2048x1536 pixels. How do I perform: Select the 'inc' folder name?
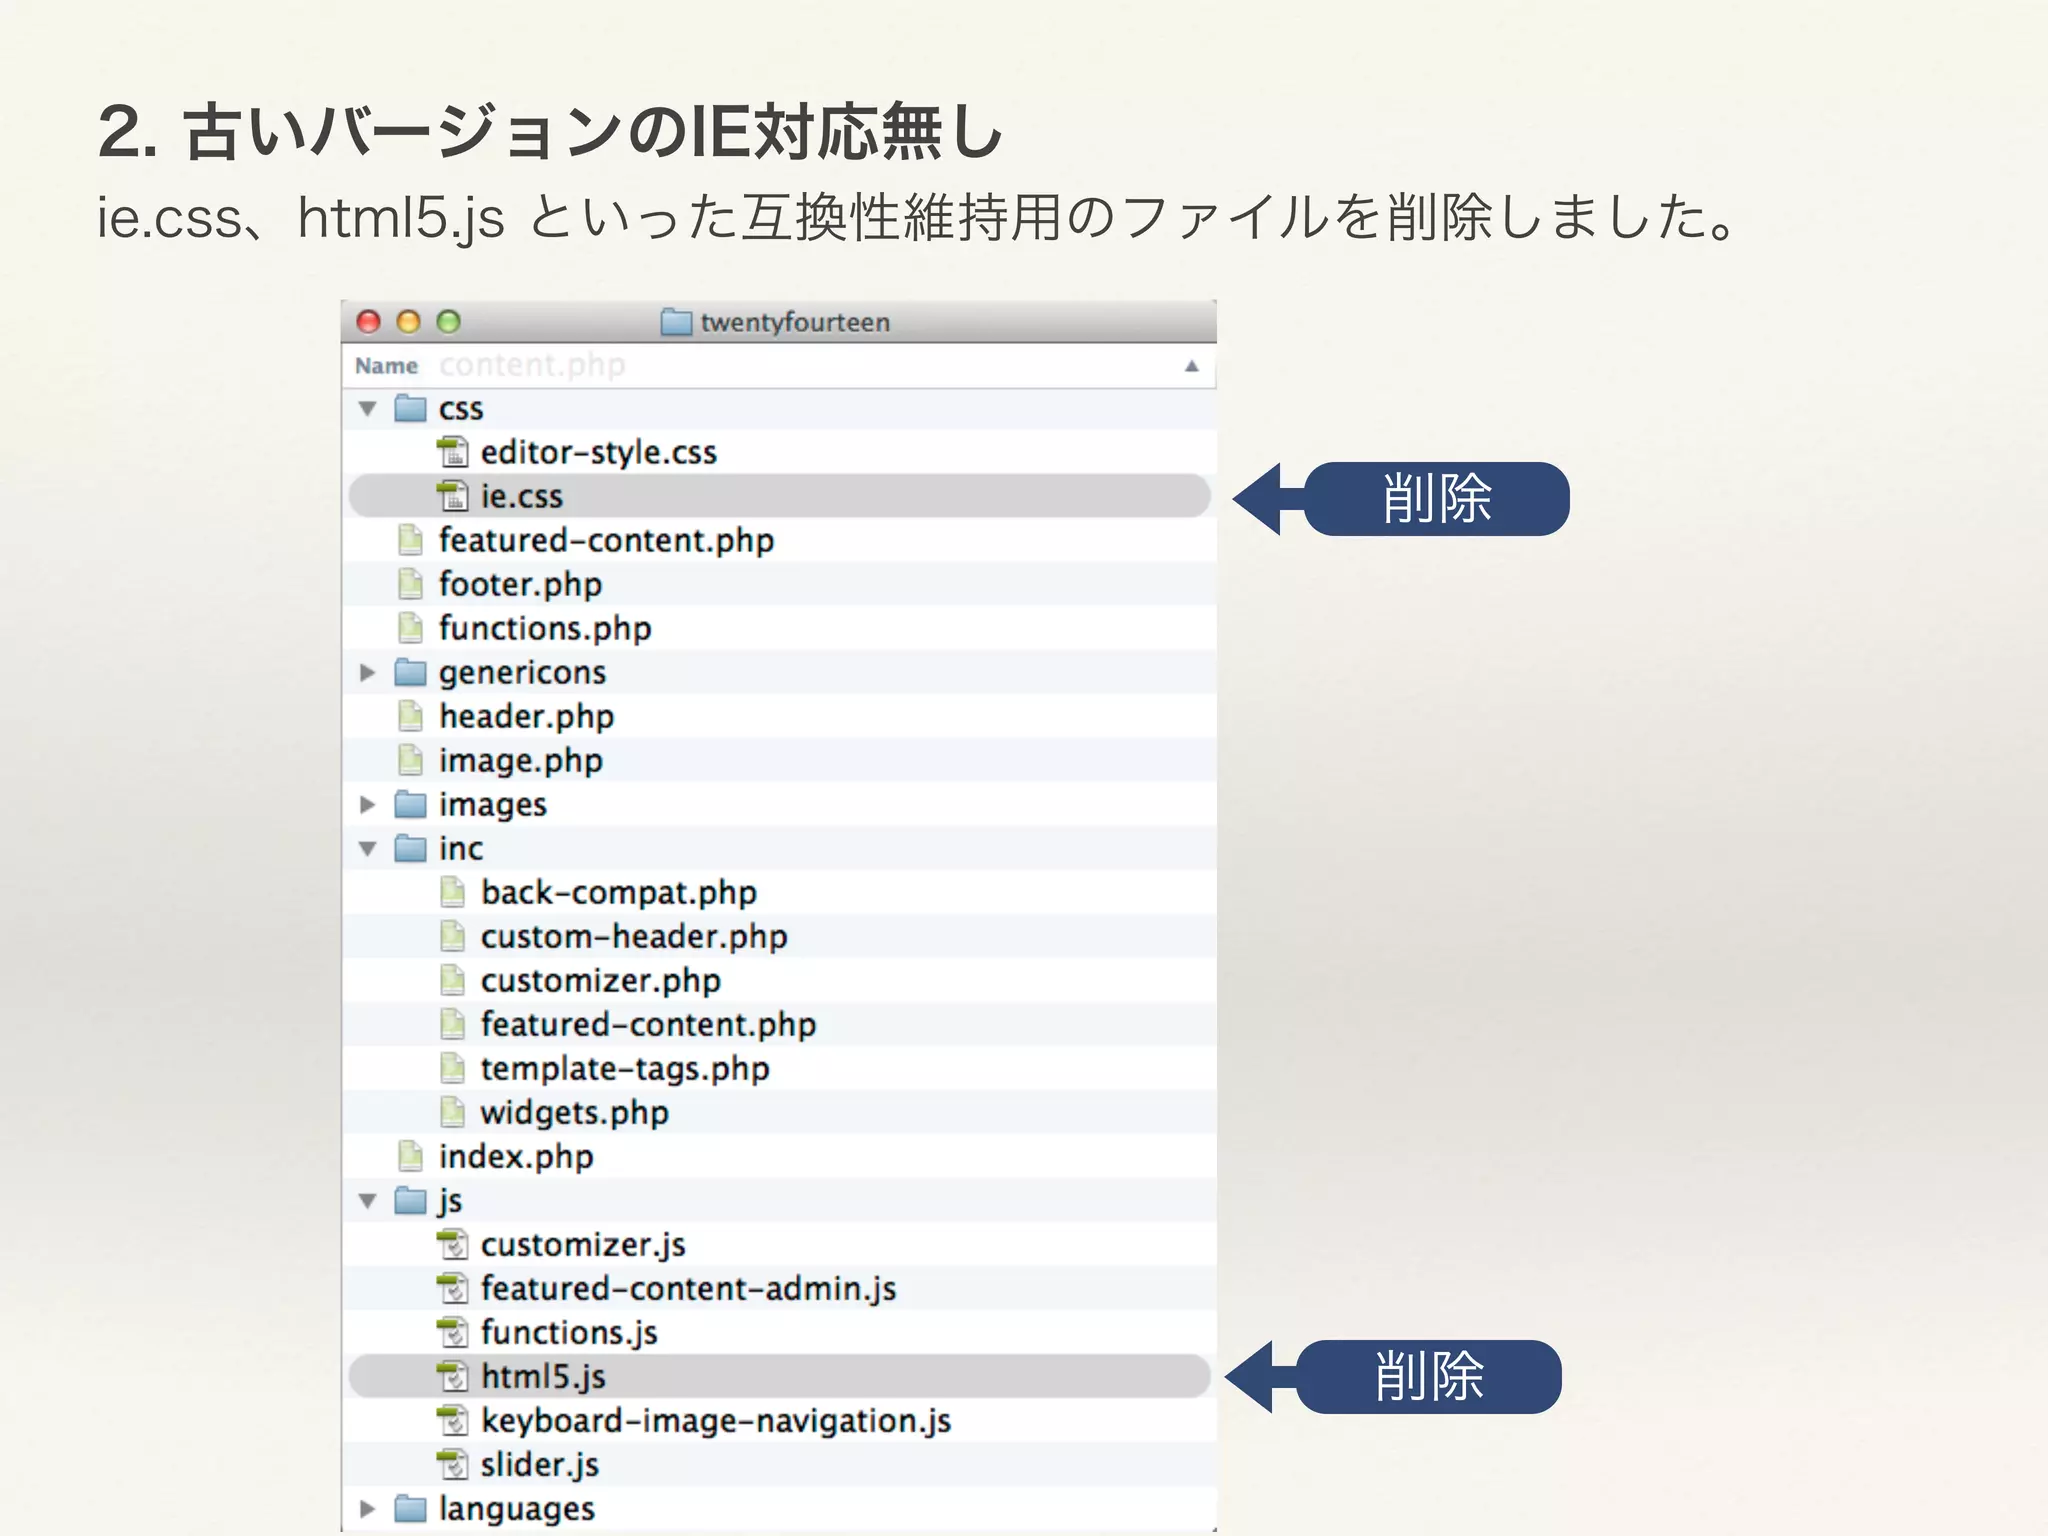point(461,849)
